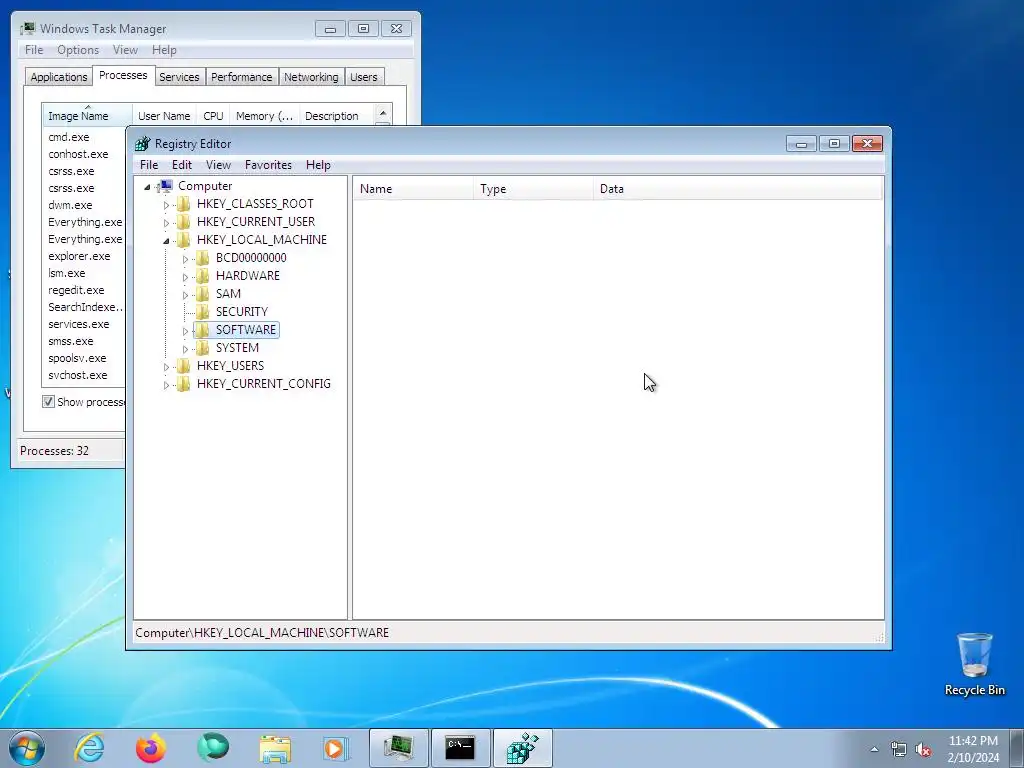Launch Internet Explorer from the taskbar
The height and width of the screenshot is (768, 1024).
coord(89,748)
